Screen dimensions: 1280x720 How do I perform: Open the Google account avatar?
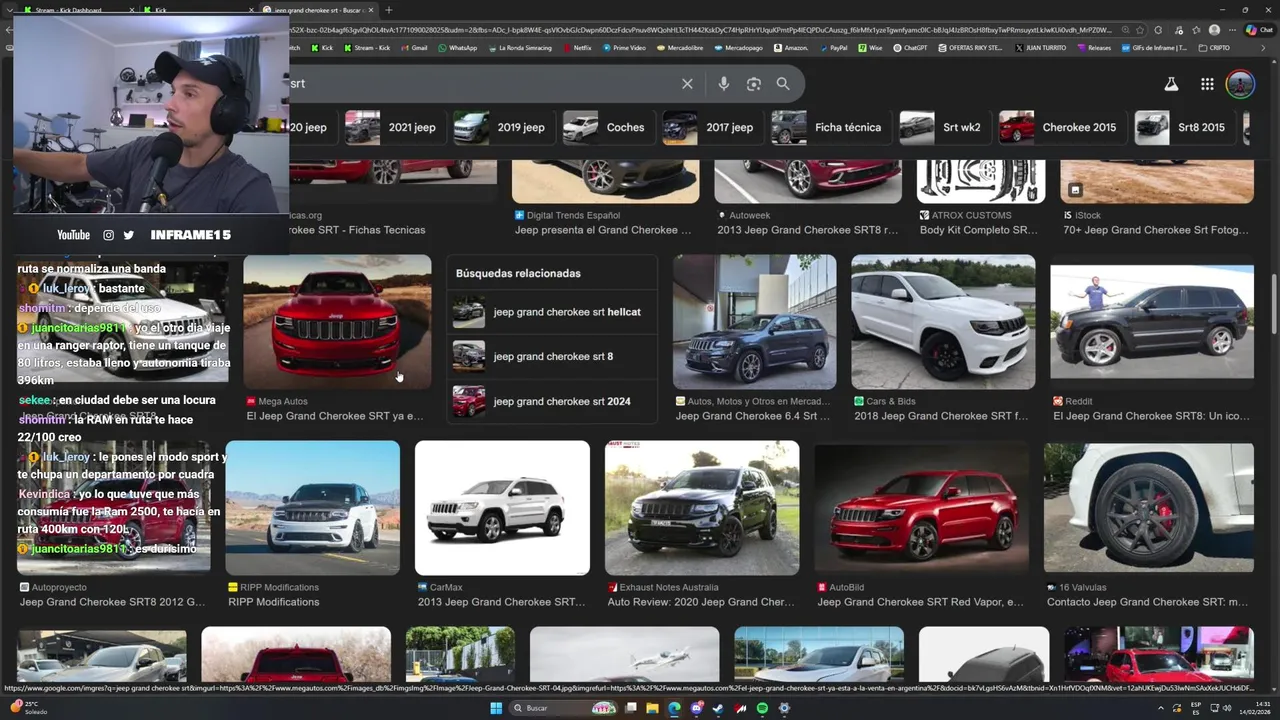[x=1240, y=84]
